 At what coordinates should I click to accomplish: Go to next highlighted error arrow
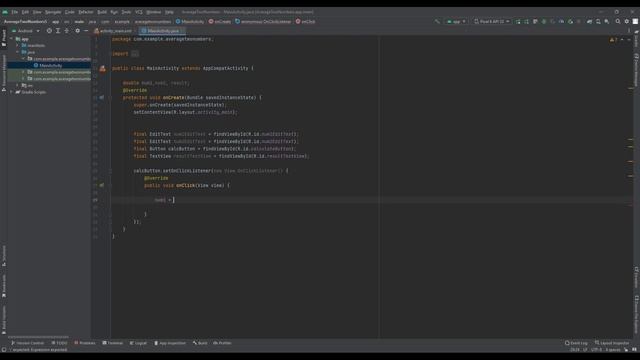pos(629,40)
